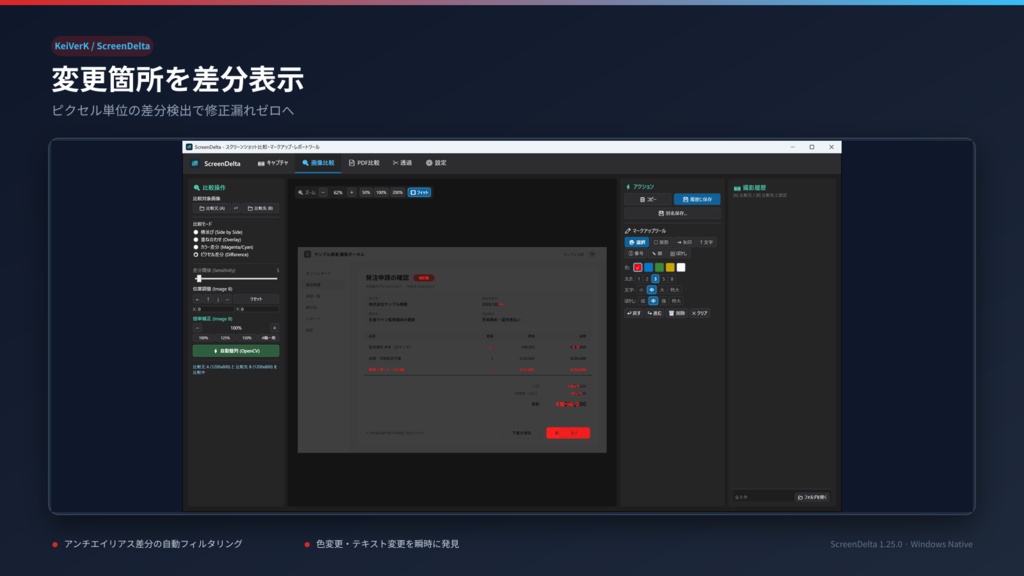The width and height of the screenshot is (1024, 576).
Task: Open 別名保存... save-as dialog
Action: (x=672, y=214)
